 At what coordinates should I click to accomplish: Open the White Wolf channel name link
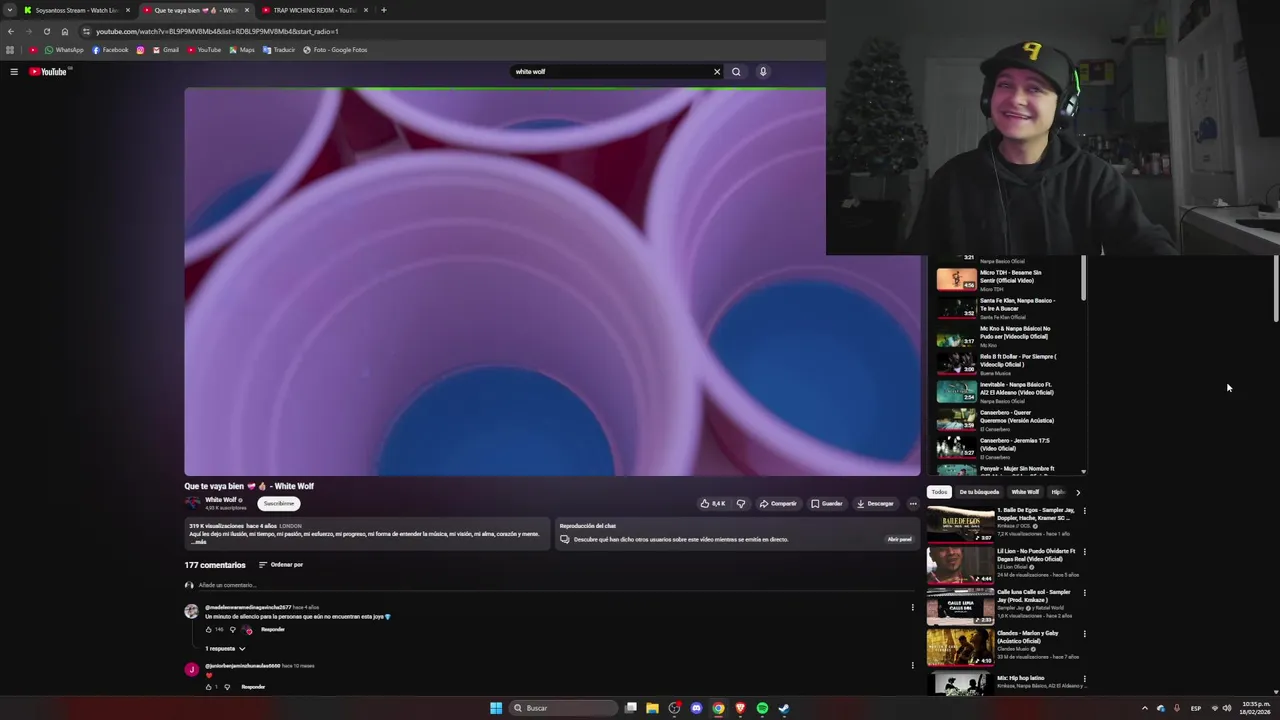tap(221, 500)
